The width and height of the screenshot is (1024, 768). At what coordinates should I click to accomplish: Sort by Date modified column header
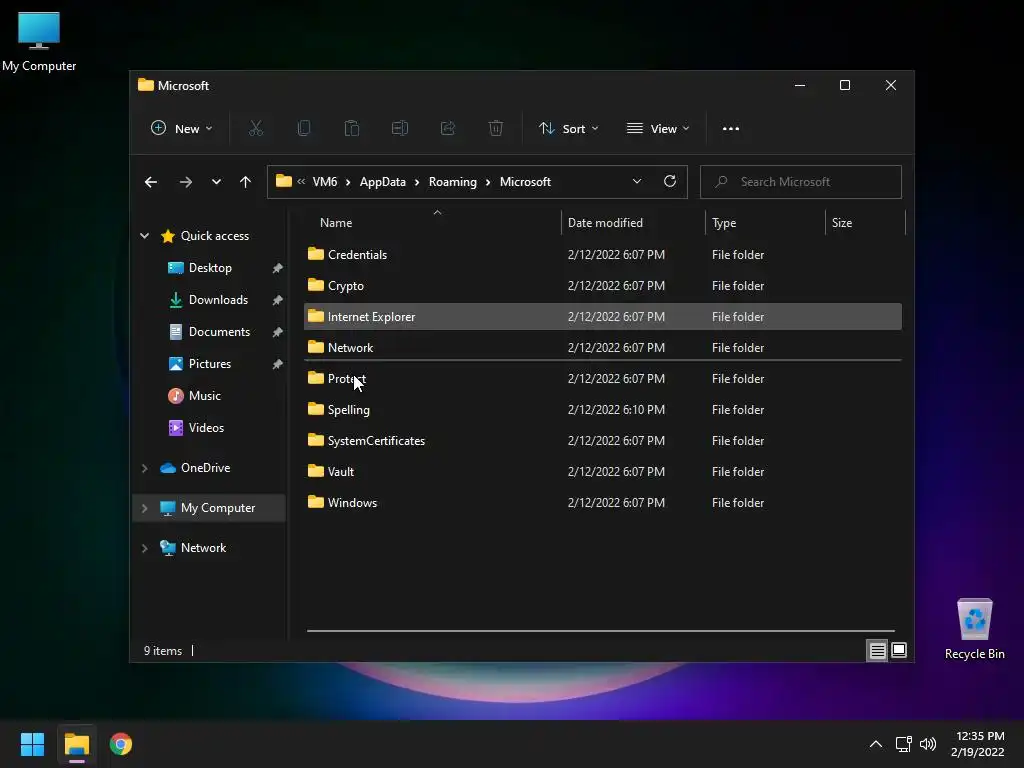point(605,223)
